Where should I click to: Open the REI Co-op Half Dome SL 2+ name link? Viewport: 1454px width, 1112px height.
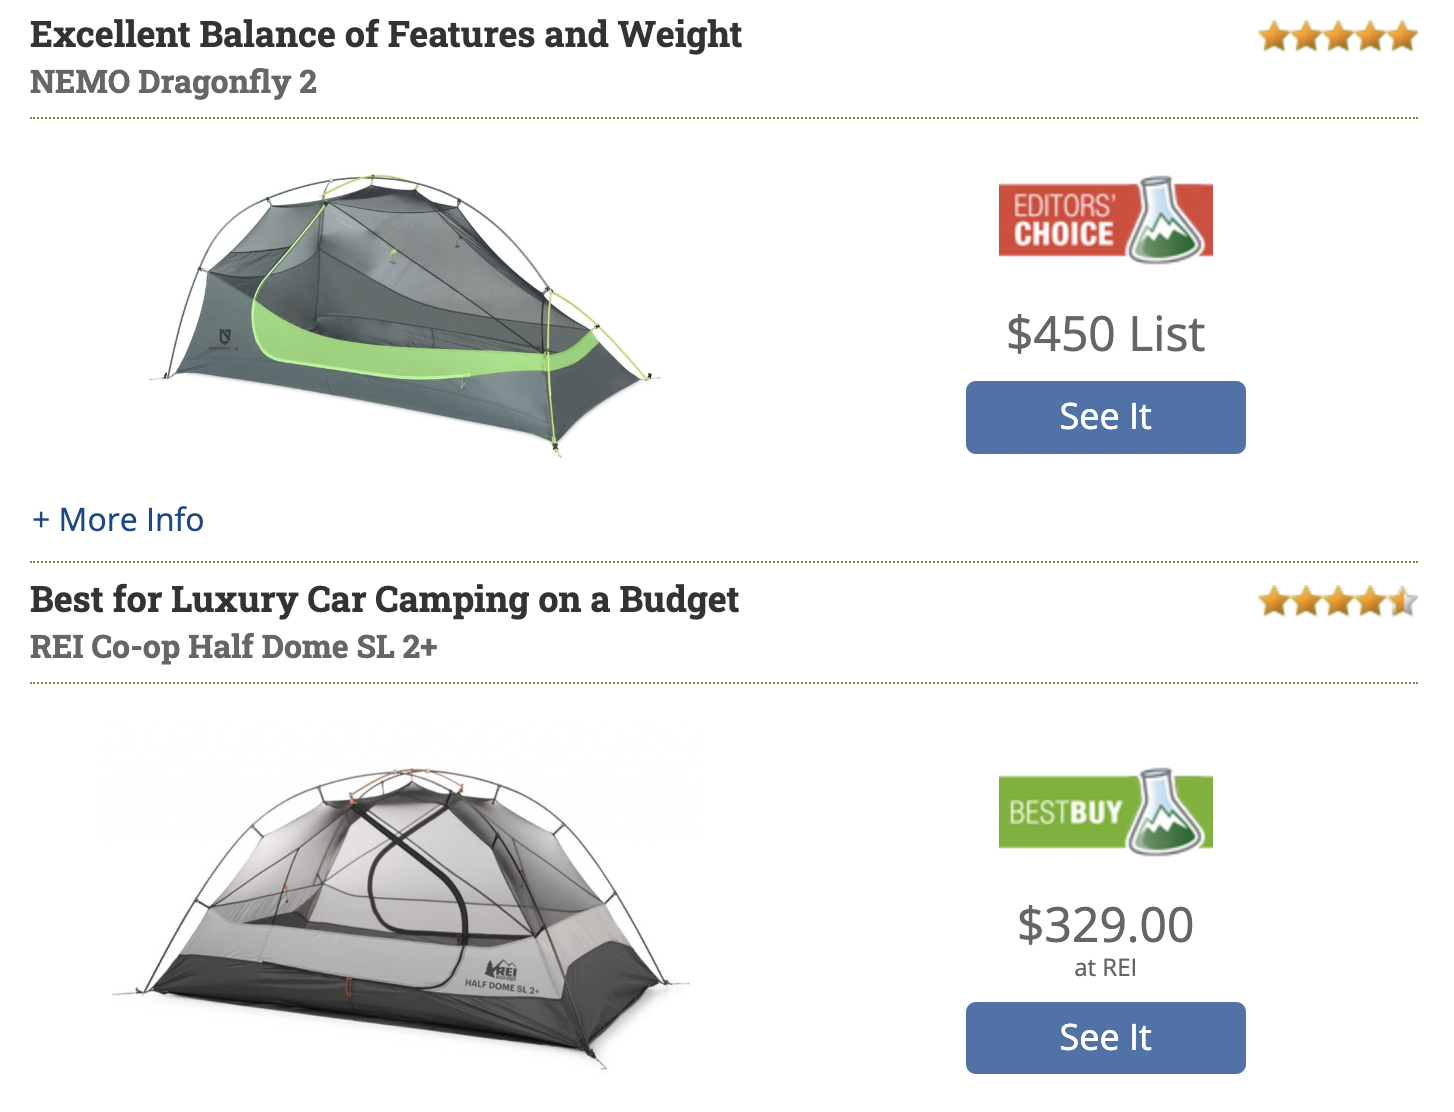(234, 646)
